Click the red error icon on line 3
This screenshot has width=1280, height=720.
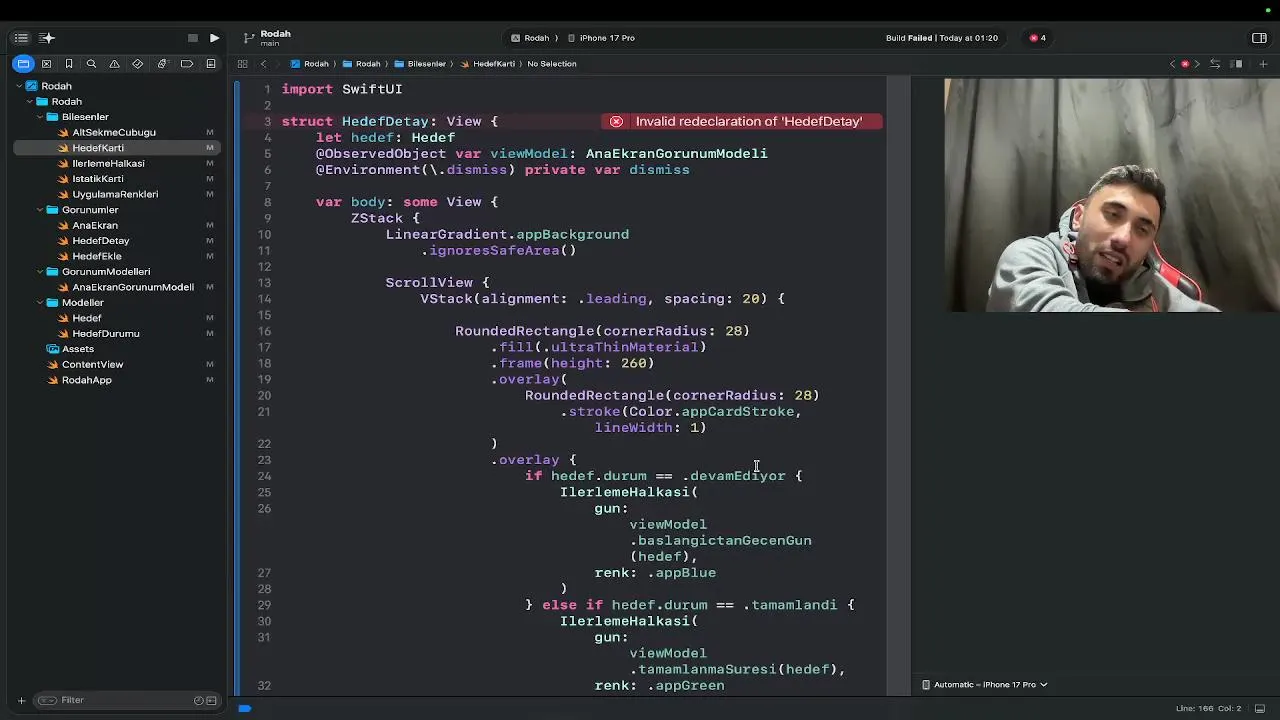(x=616, y=121)
